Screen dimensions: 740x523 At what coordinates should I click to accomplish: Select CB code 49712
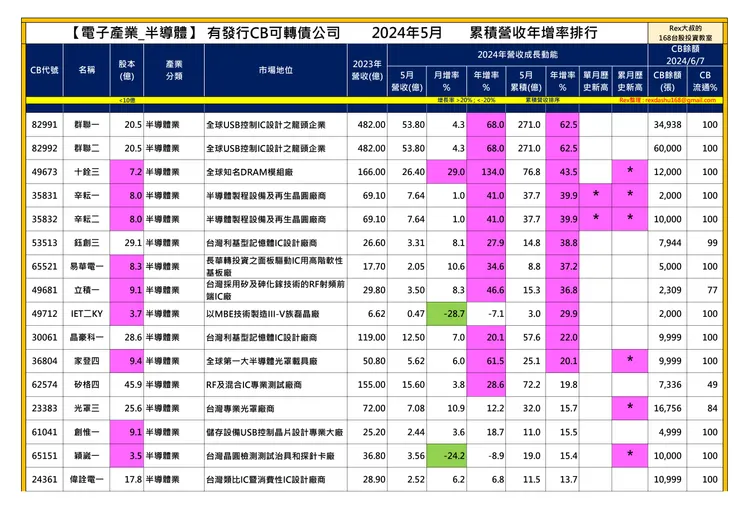44,313
